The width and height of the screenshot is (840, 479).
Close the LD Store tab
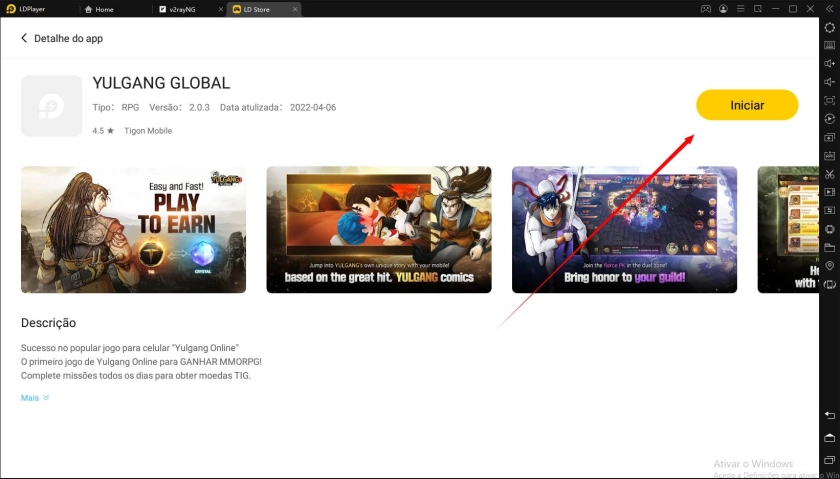pos(295,9)
